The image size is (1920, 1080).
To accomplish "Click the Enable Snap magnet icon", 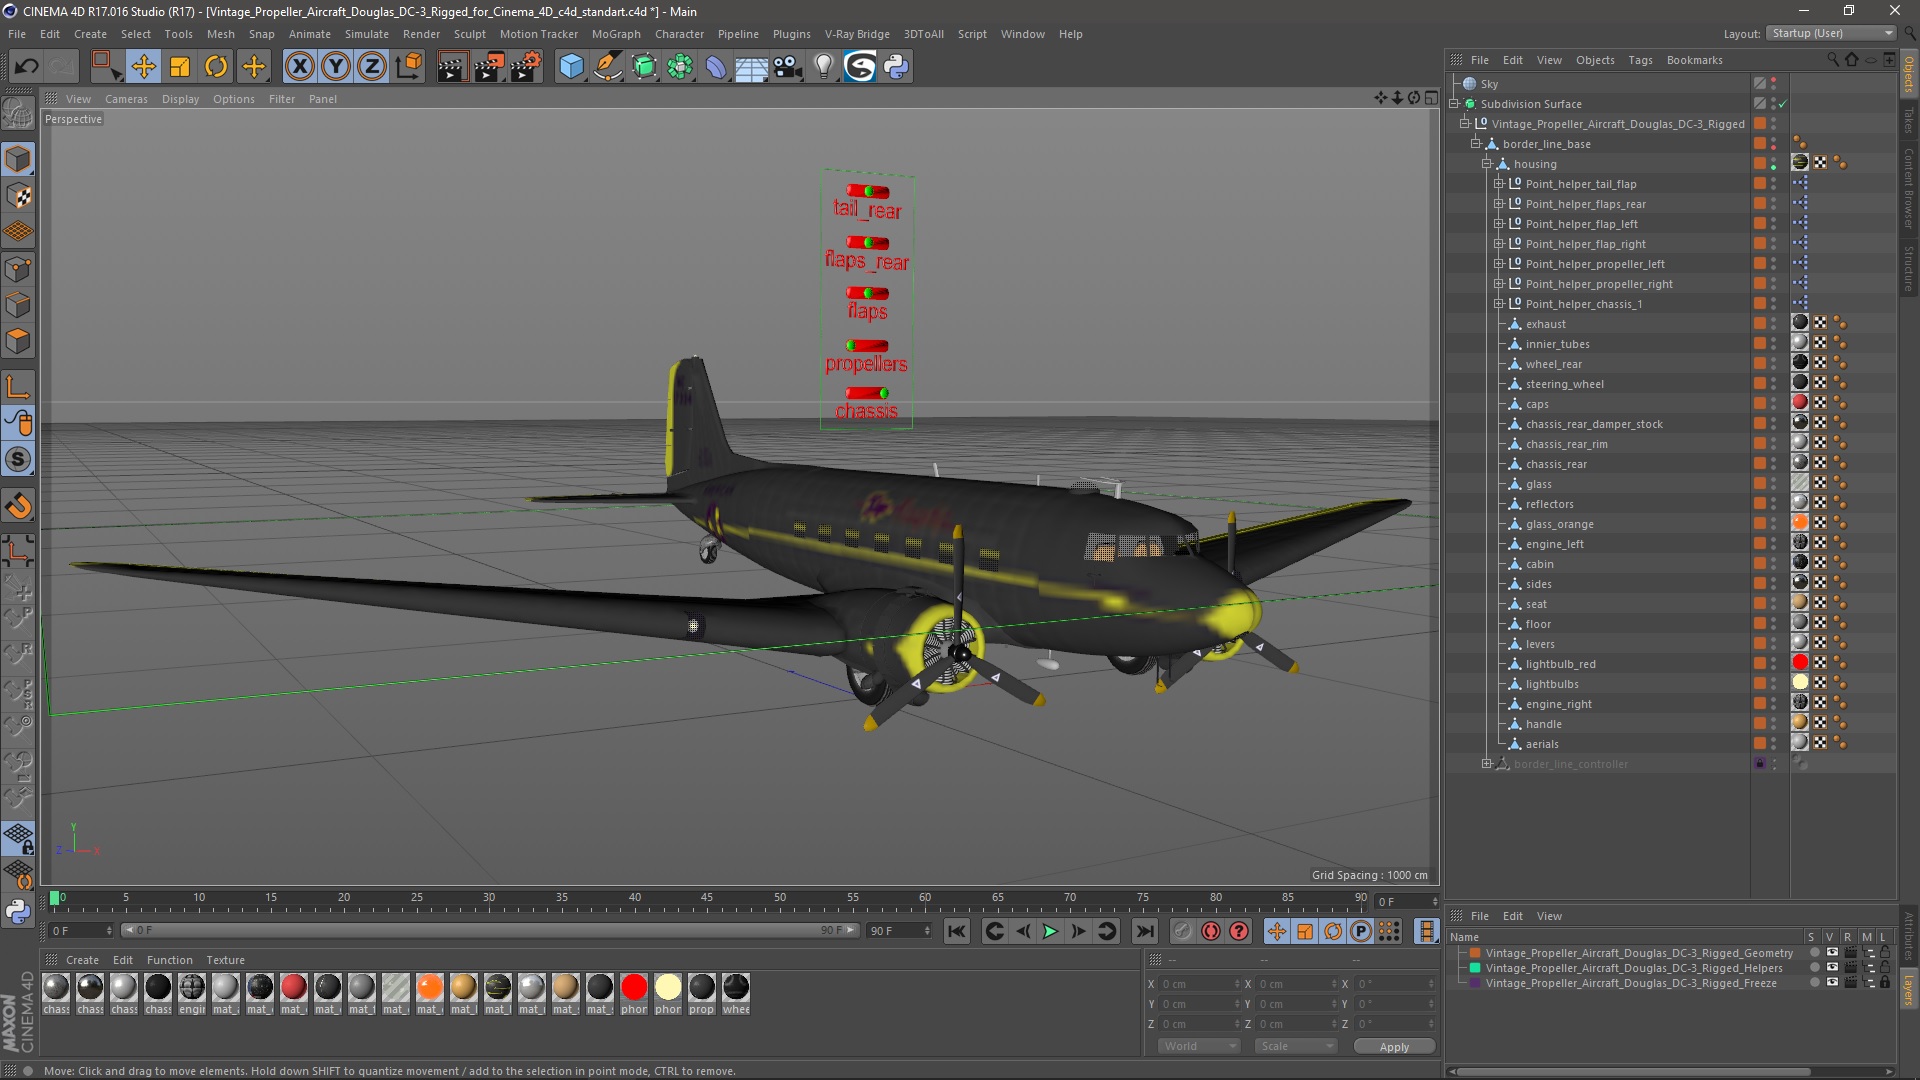I will (x=18, y=506).
